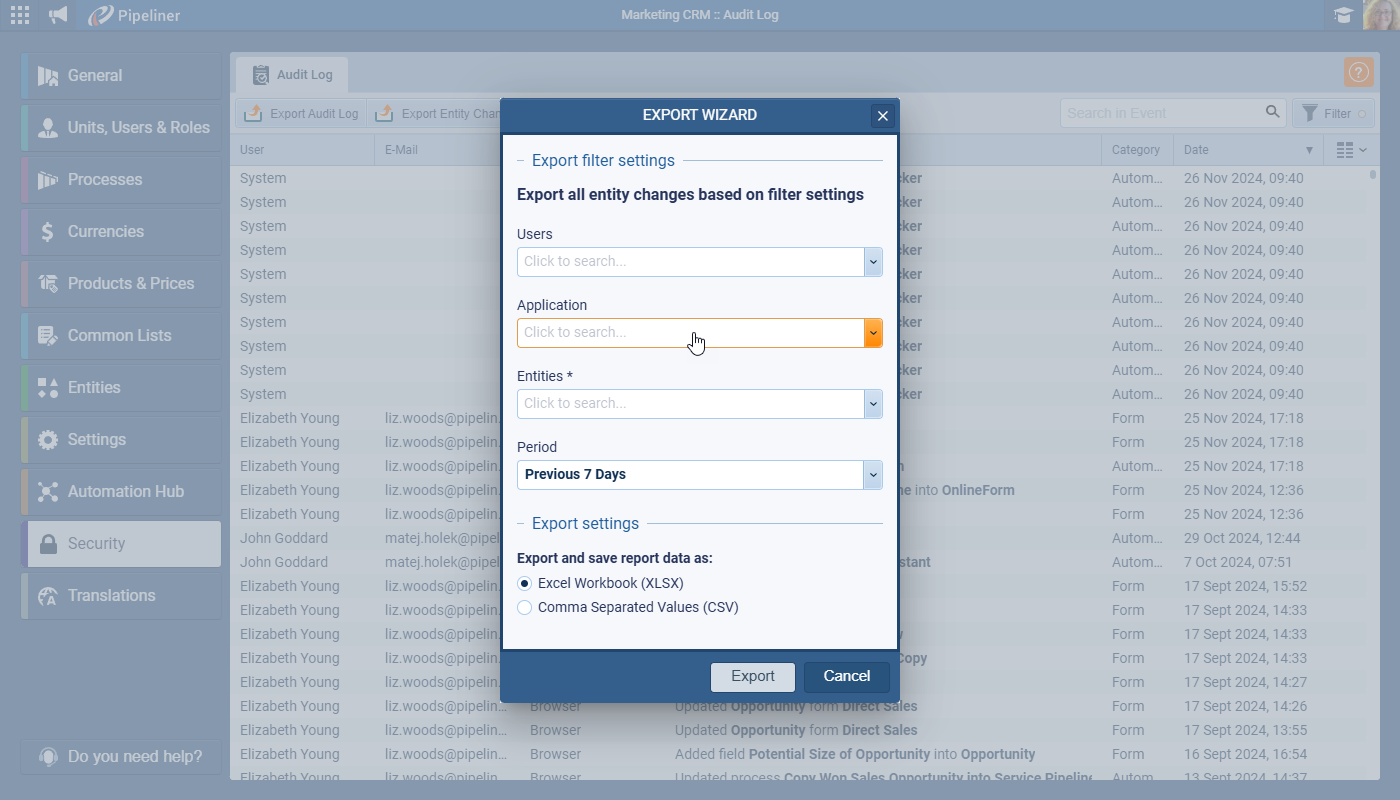Viewport: 1400px width, 800px height.
Task: Open the column layout view icon
Action: tap(1351, 150)
